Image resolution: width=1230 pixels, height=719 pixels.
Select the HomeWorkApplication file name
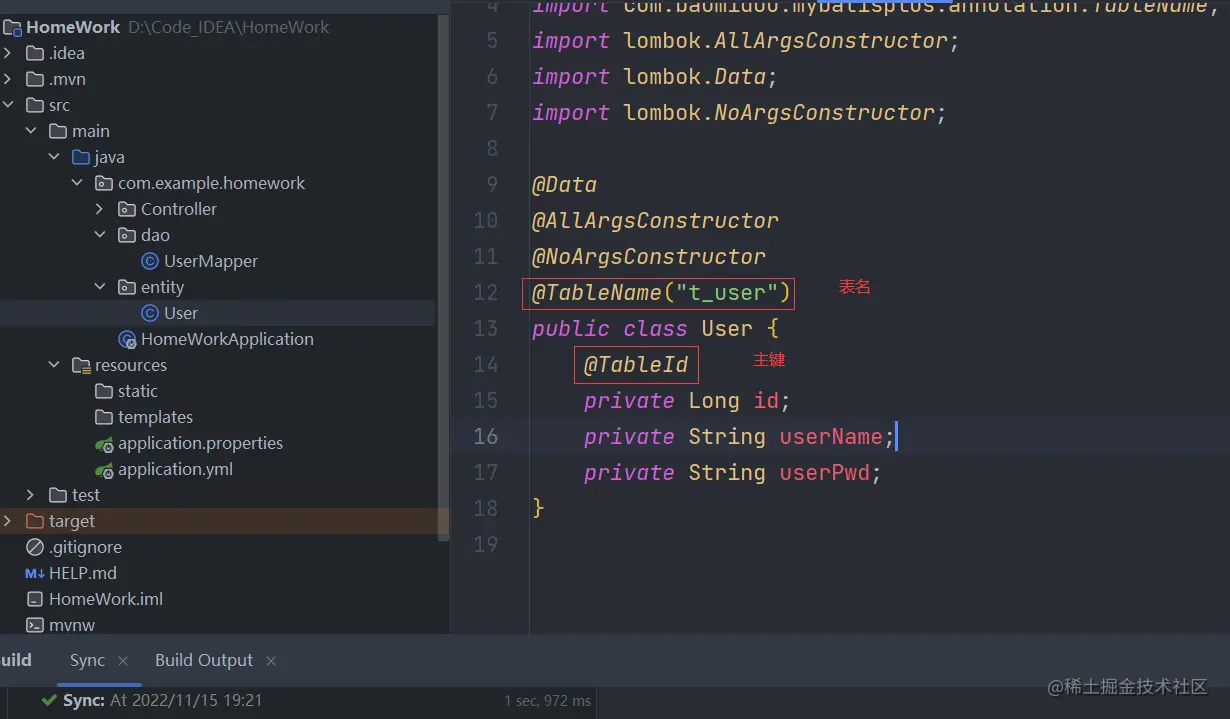pyautogui.click(x=227, y=339)
